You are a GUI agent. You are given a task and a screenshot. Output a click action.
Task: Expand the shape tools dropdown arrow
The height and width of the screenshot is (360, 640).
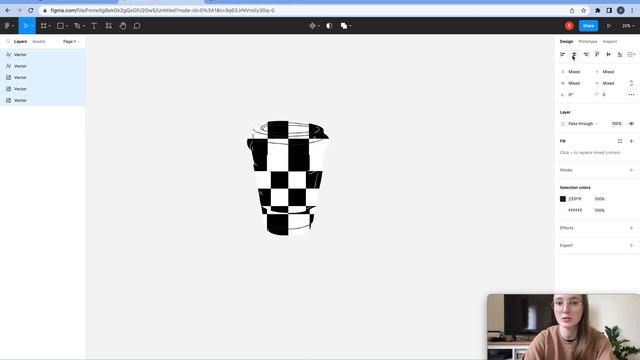[67, 26]
